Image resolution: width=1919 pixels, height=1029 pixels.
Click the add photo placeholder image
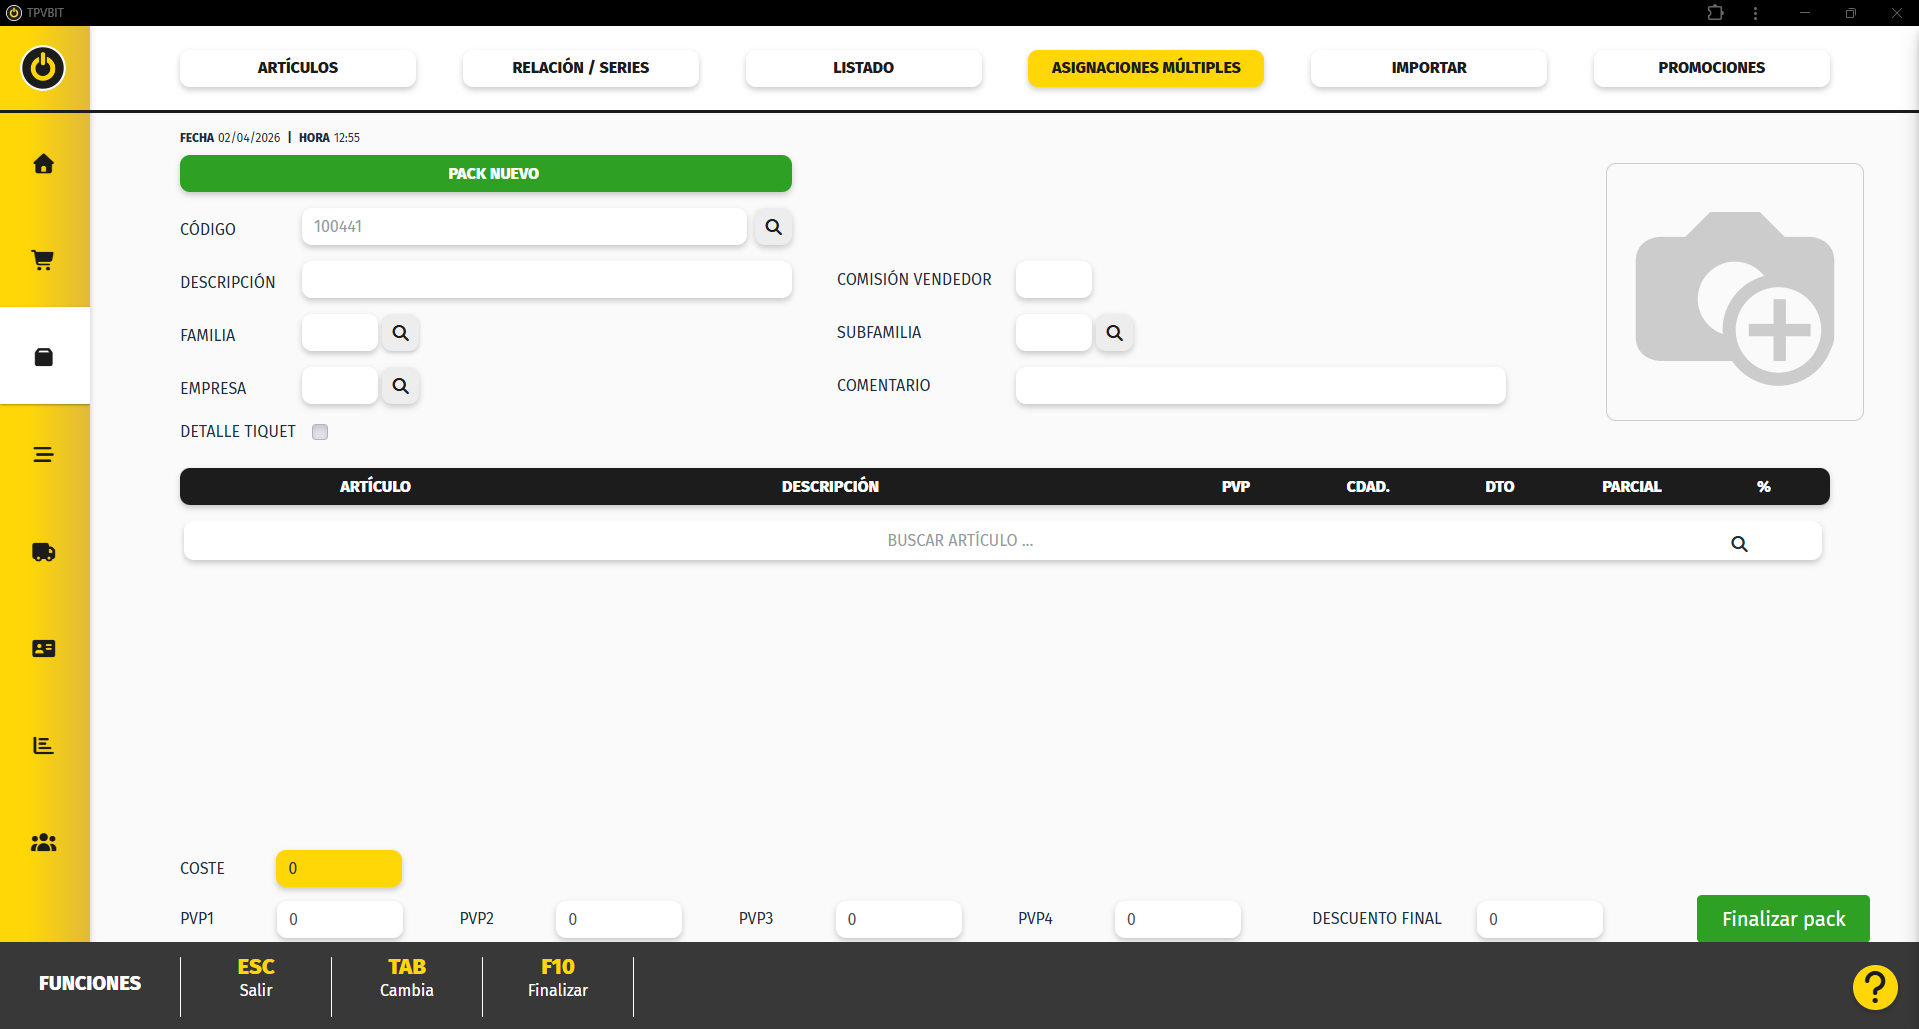[1734, 292]
